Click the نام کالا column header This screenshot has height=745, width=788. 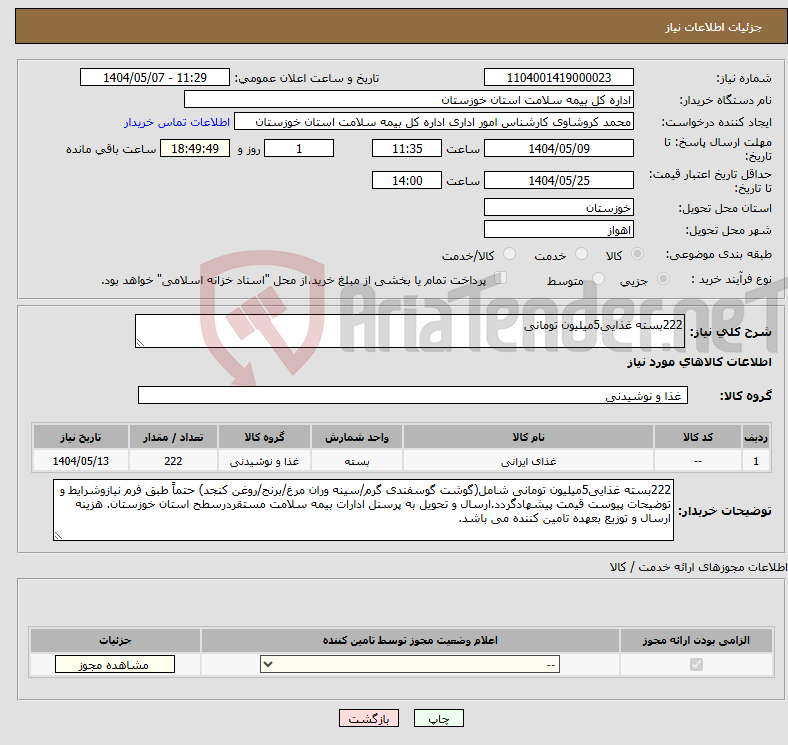528,437
